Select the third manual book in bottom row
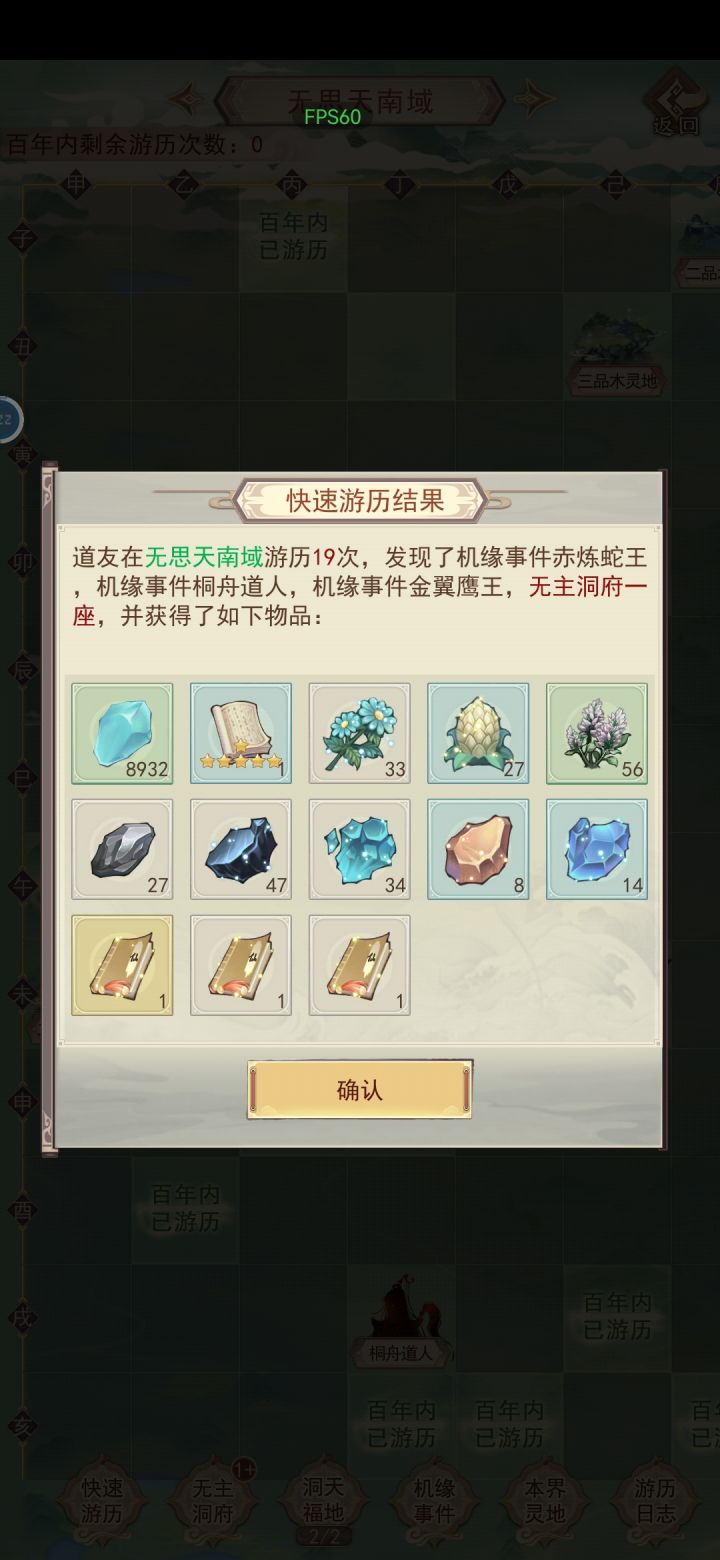Viewport: 720px width, 1560px height. pyautogui.click(x=359, y=965)
